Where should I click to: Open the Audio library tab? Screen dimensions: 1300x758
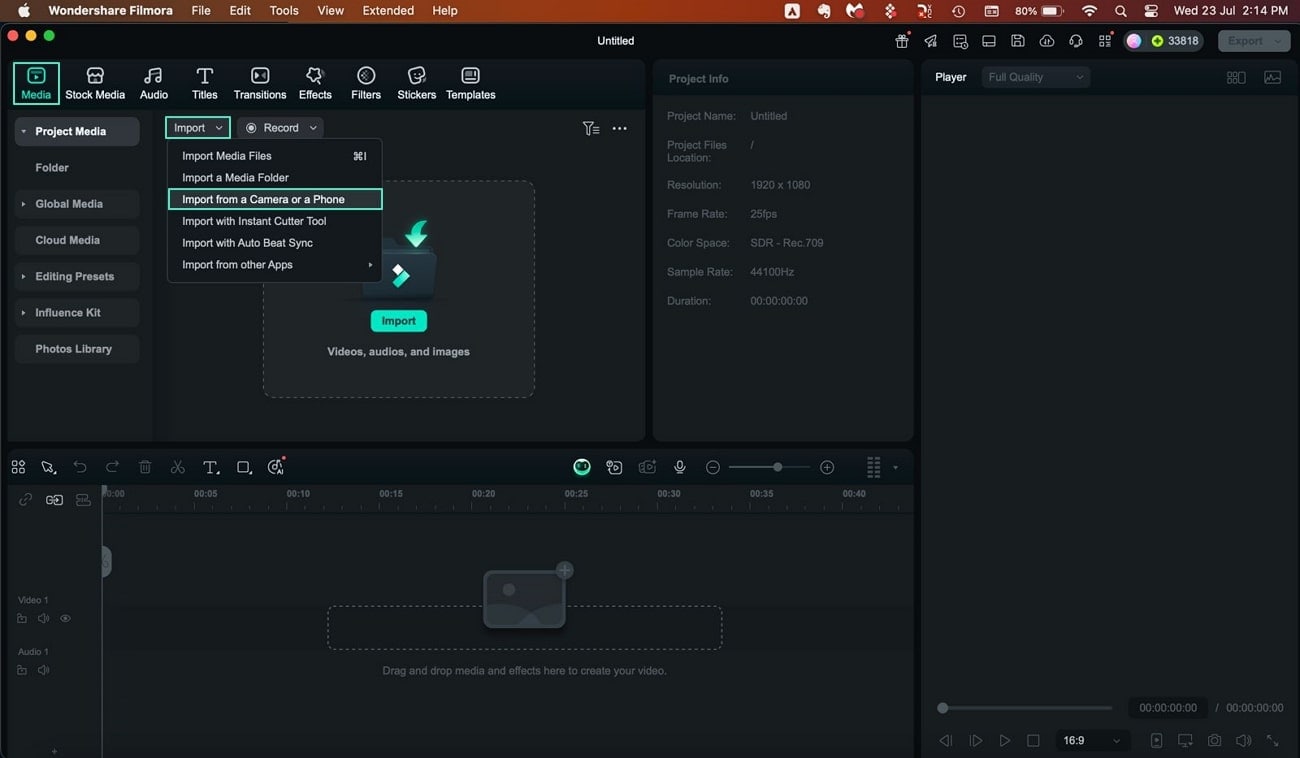point(153,84)
